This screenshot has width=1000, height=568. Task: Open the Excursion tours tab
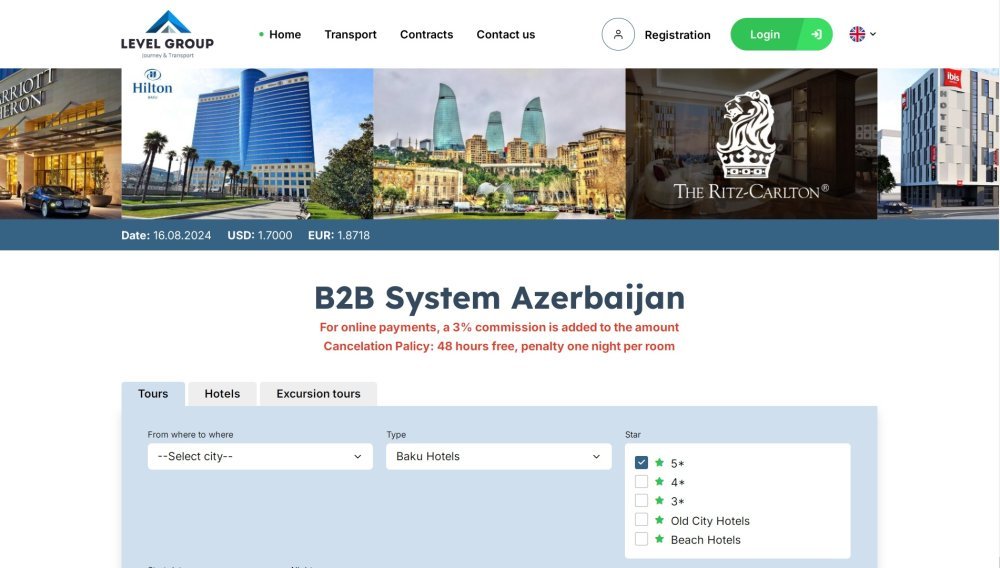tap(318, 394)
